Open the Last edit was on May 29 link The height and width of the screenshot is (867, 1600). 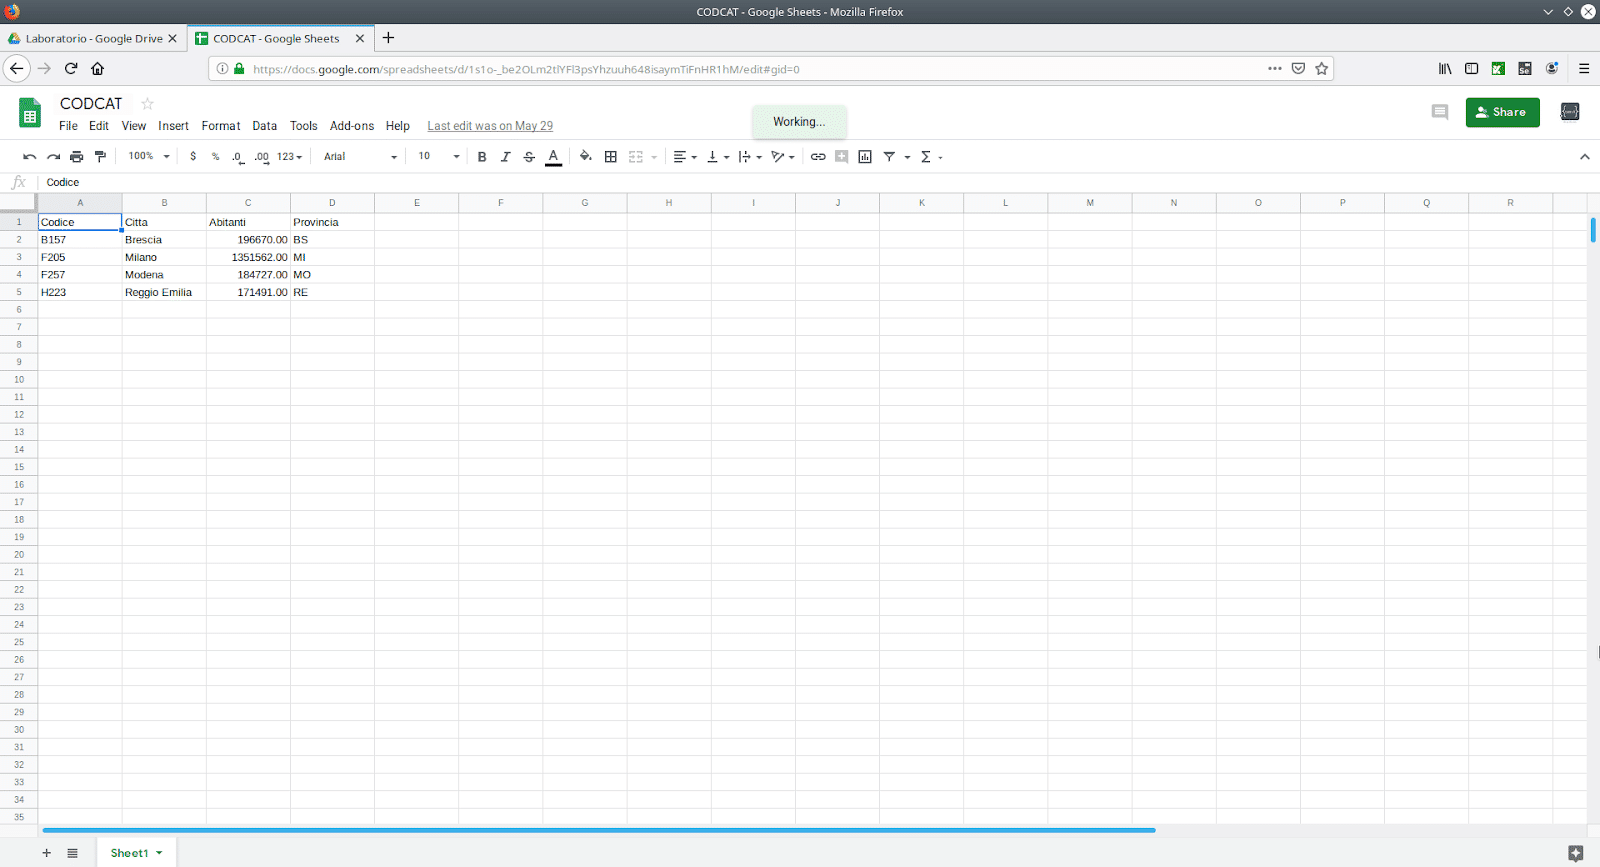[x=490, y=126]
